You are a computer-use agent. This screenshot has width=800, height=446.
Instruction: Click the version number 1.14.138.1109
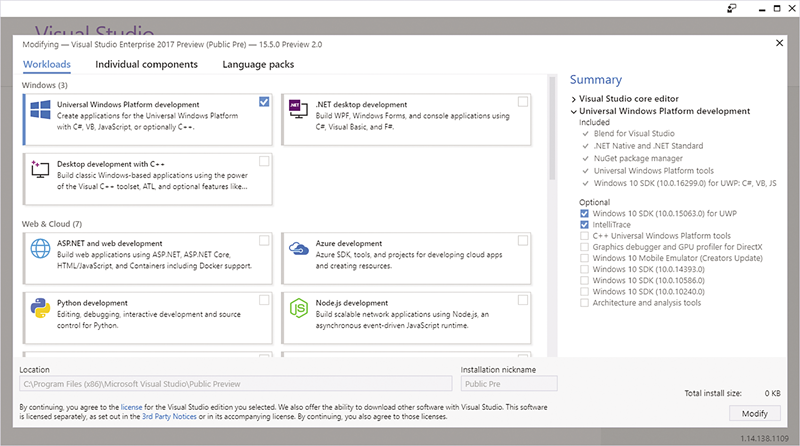(764, 438)
